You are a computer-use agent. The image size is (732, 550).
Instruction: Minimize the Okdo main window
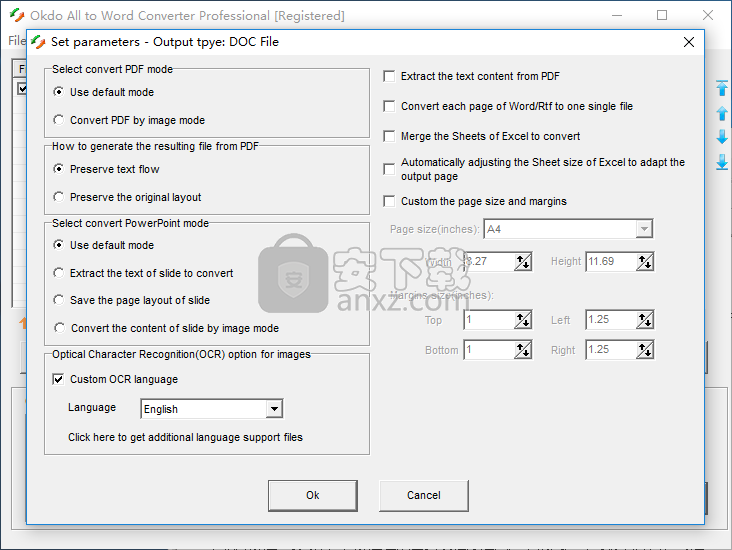(617, 15)
